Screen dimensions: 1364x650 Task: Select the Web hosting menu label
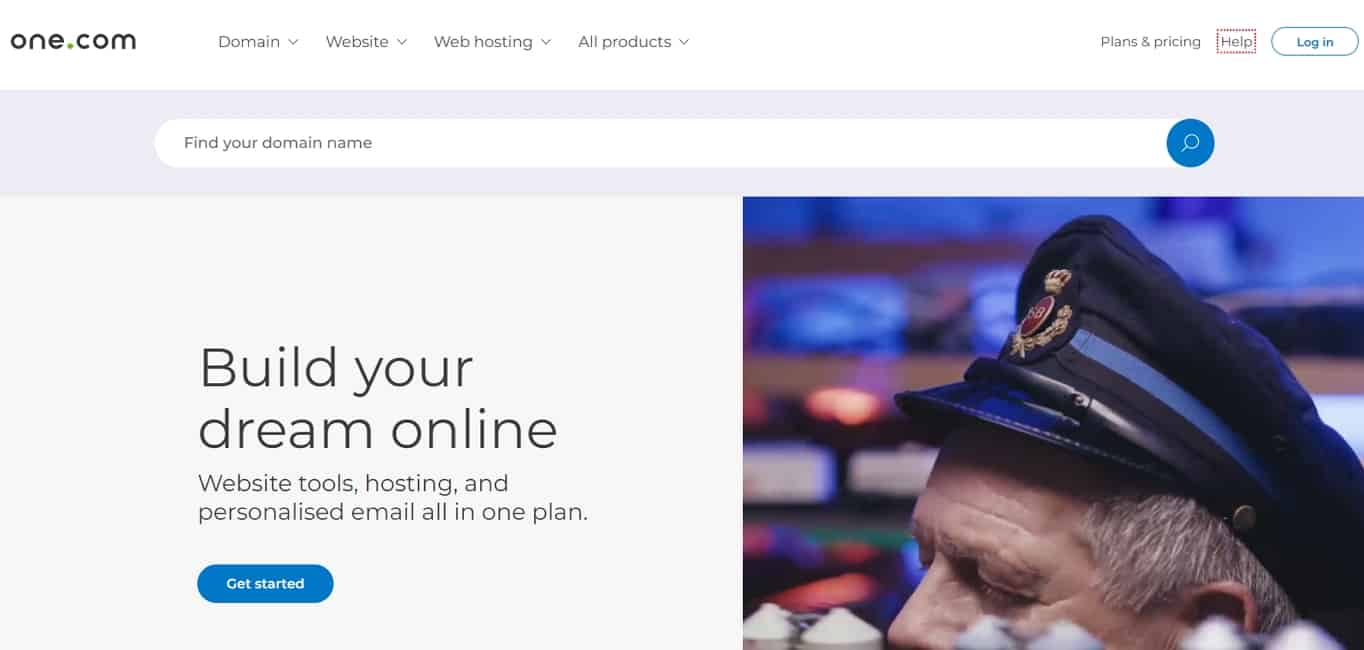[x=483, y=42]
